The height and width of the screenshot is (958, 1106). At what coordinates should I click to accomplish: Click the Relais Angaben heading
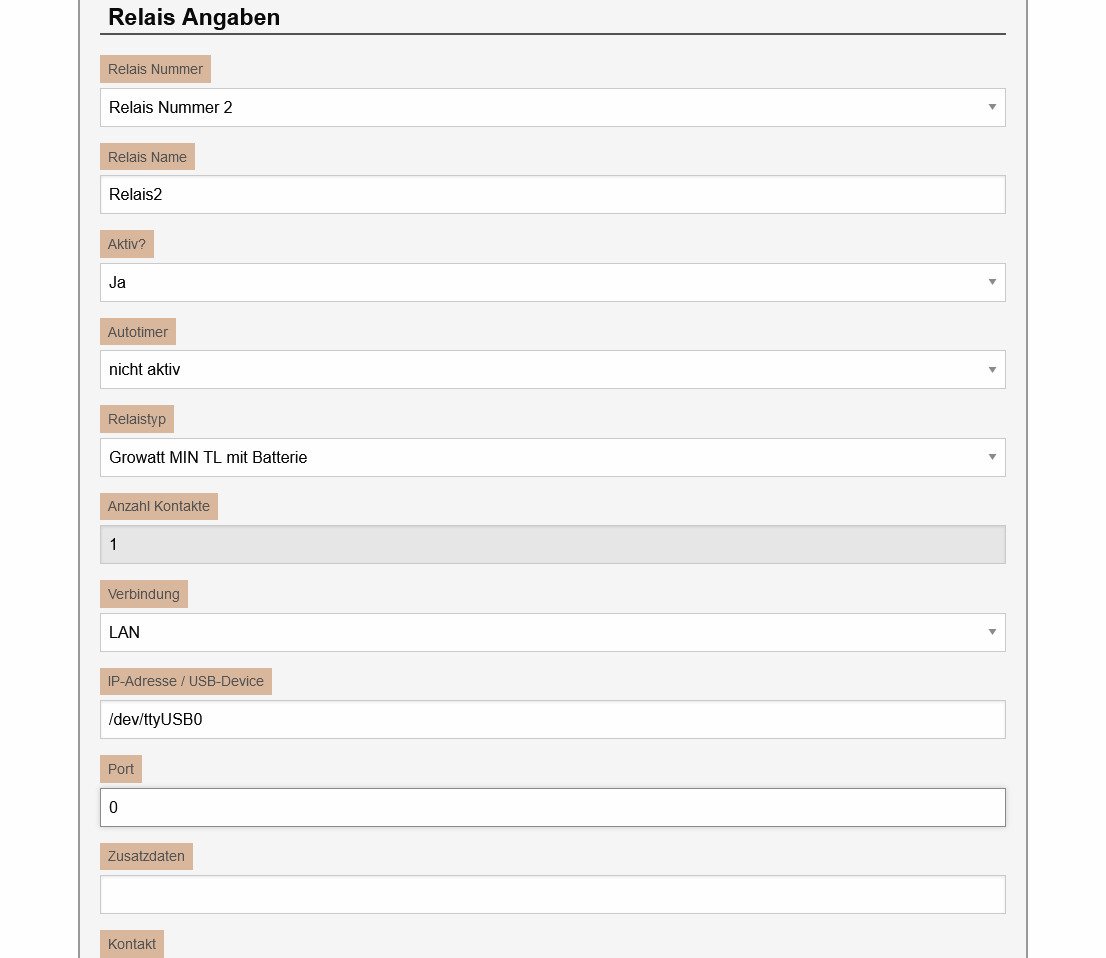tap(194, 17)
